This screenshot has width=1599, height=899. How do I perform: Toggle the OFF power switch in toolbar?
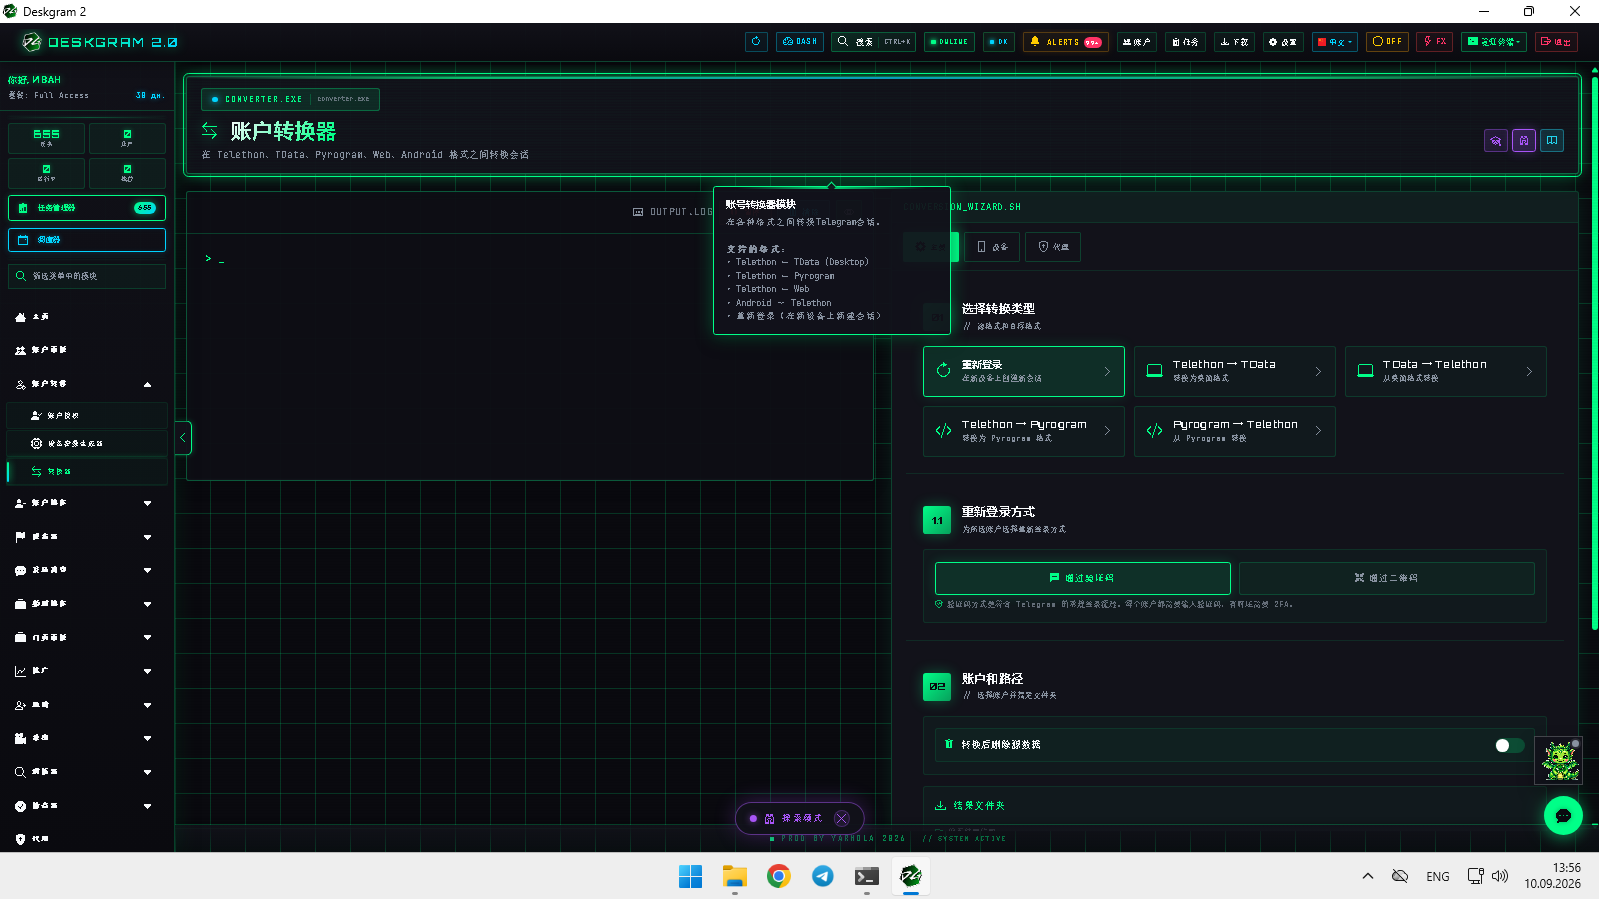click(1387, 42)
